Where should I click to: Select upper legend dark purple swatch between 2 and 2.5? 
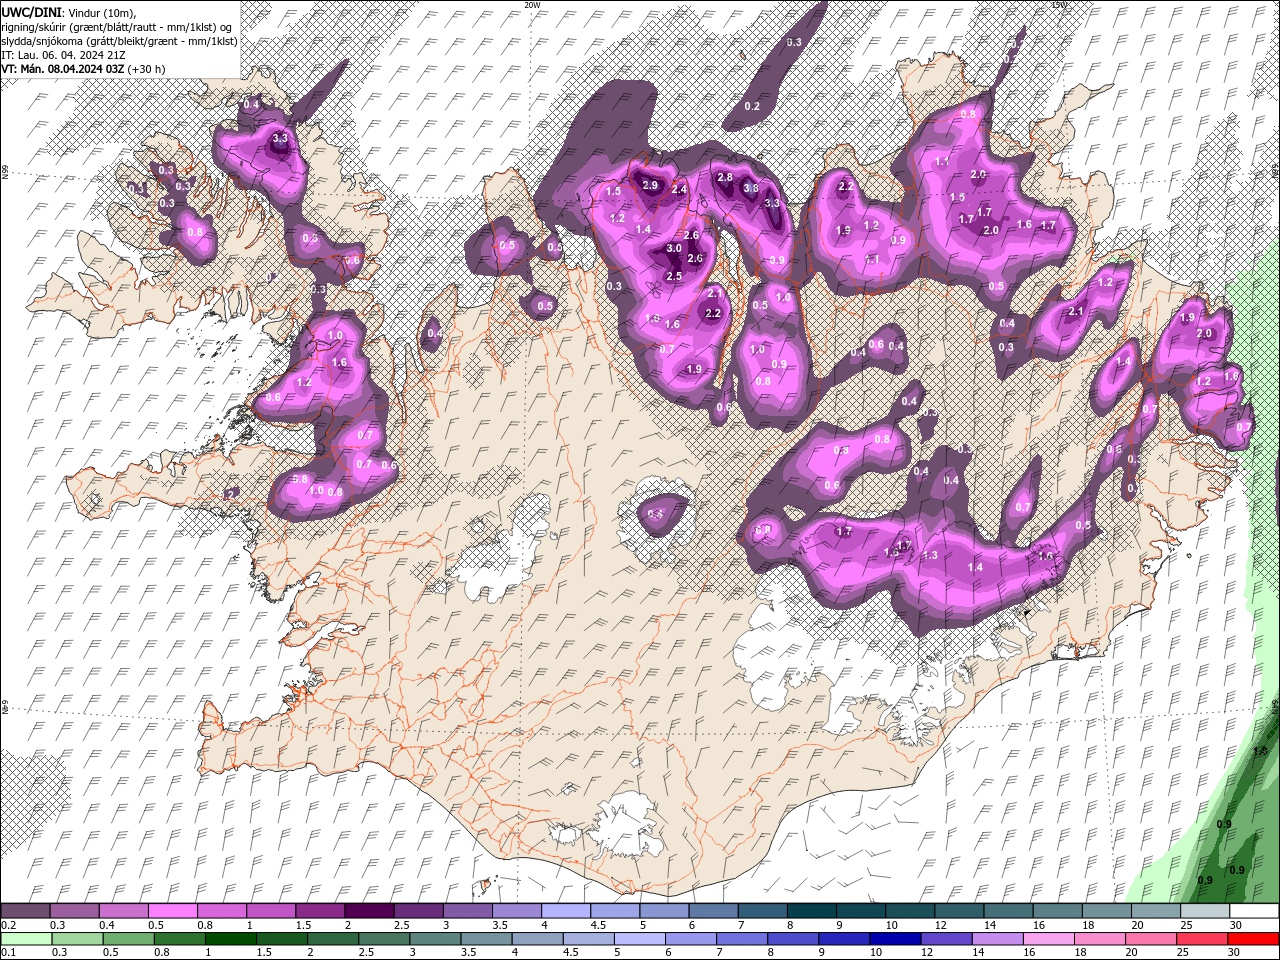(369, 910)
